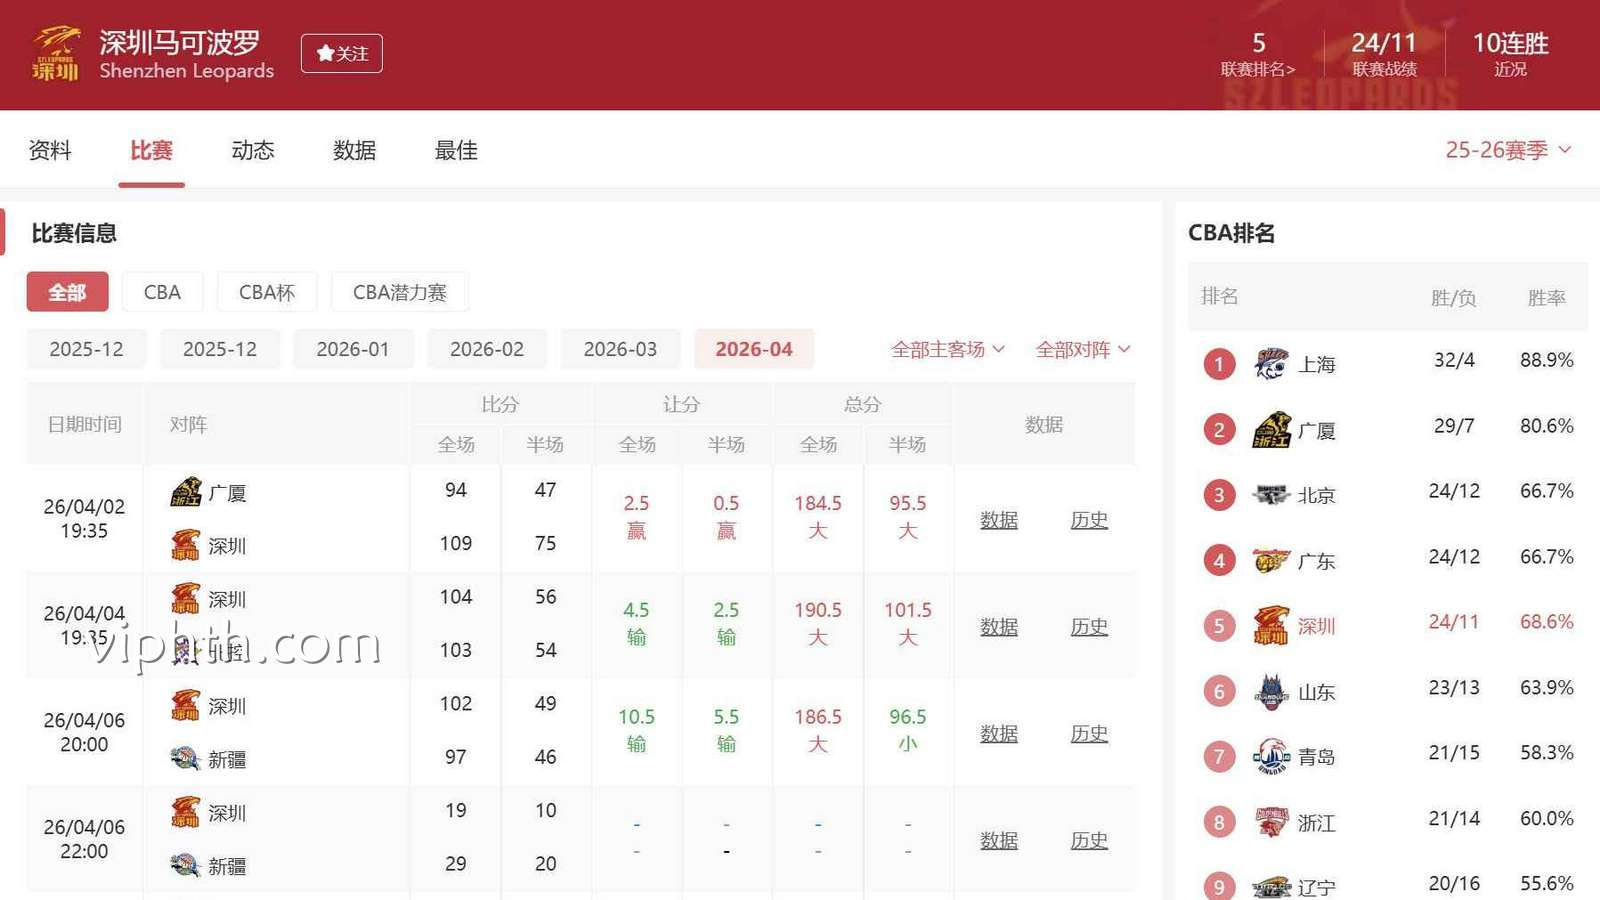This screenshot has width=1600, height=900.
Task: Click 山东 team logo in CBA ranking
Action: tap(1271, 692)
